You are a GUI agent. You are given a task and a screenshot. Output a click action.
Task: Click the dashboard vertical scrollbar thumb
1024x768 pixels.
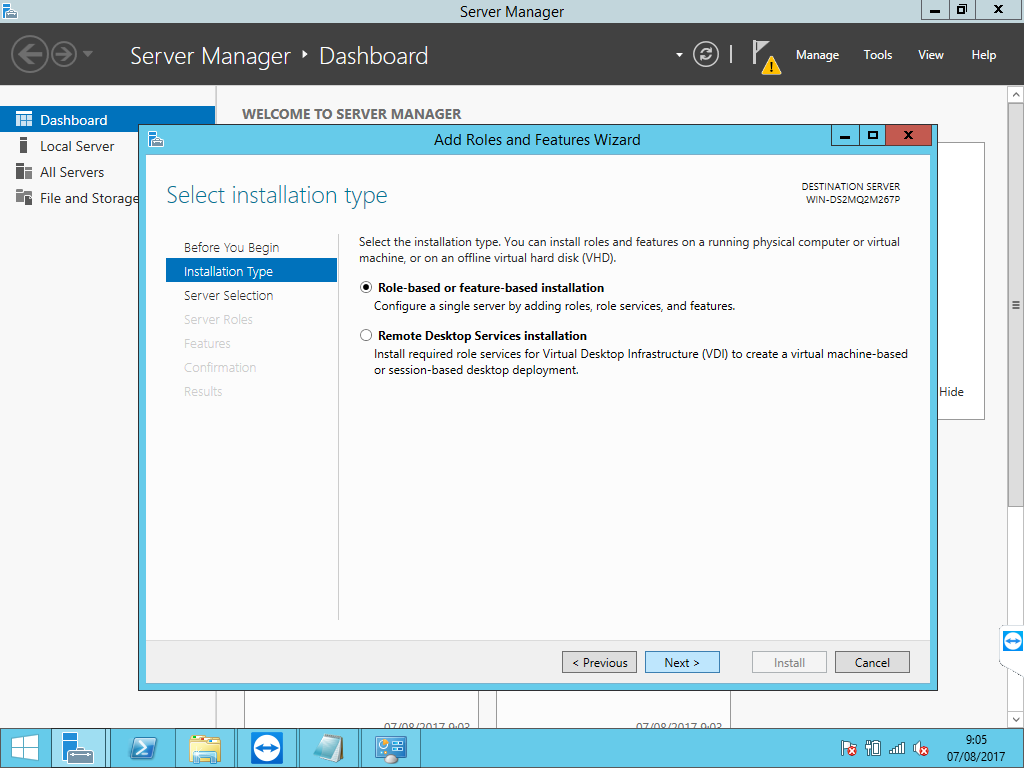coord(1016,304)
